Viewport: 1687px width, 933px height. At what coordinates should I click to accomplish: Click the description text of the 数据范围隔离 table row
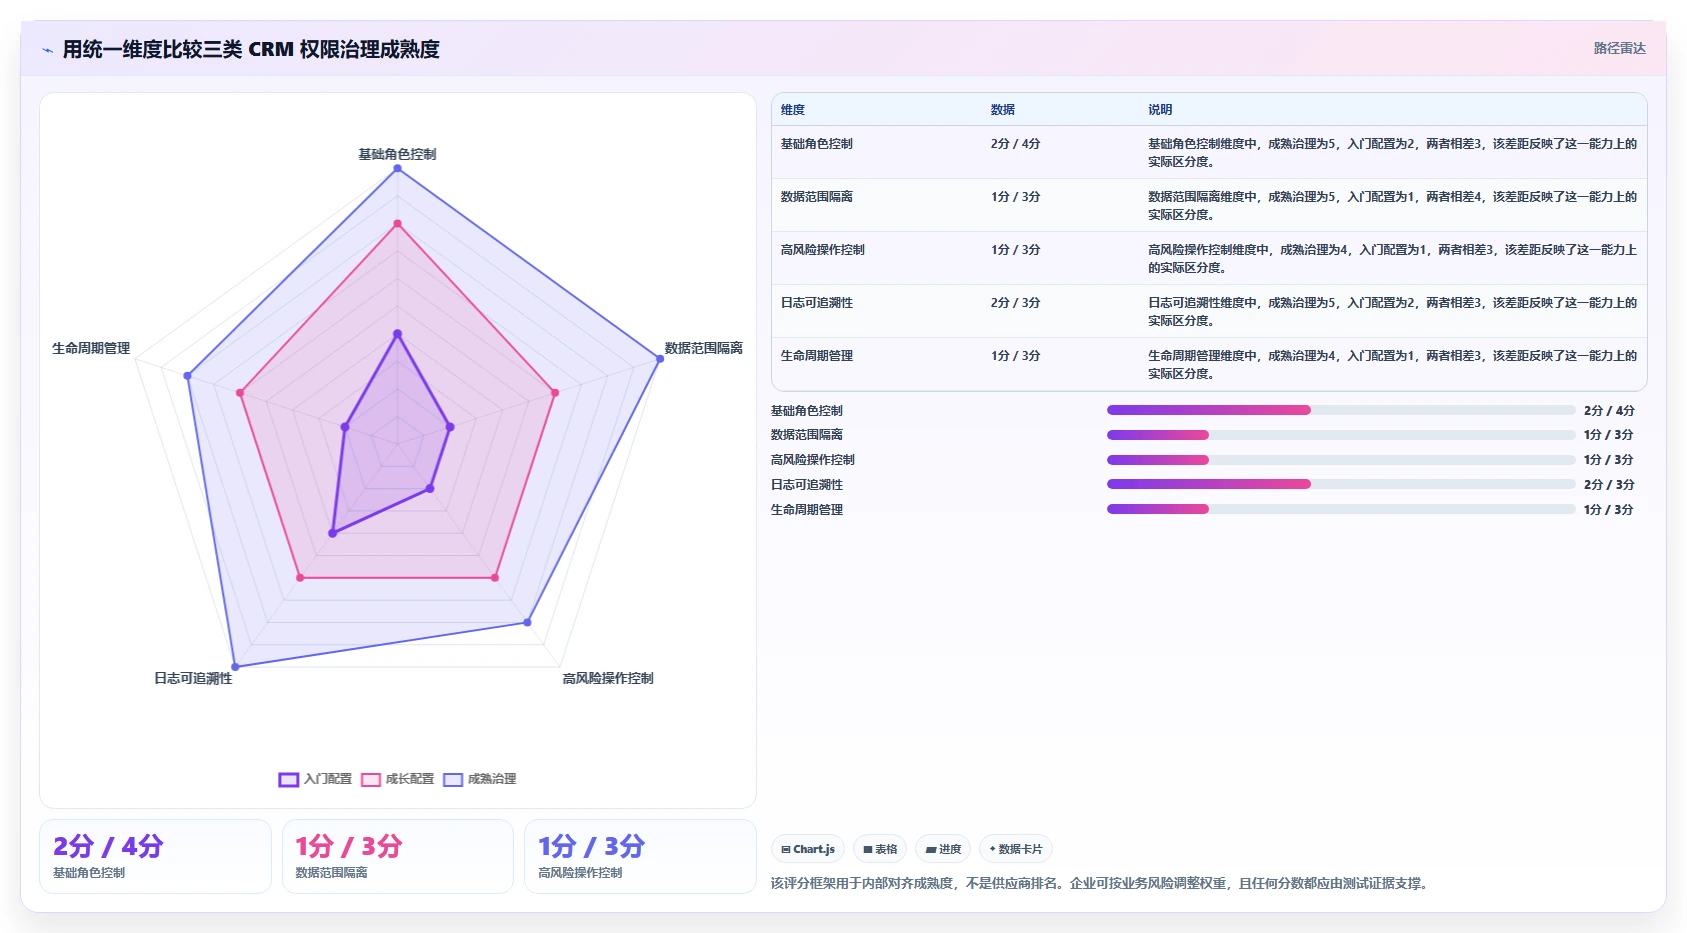[1392, 206]
